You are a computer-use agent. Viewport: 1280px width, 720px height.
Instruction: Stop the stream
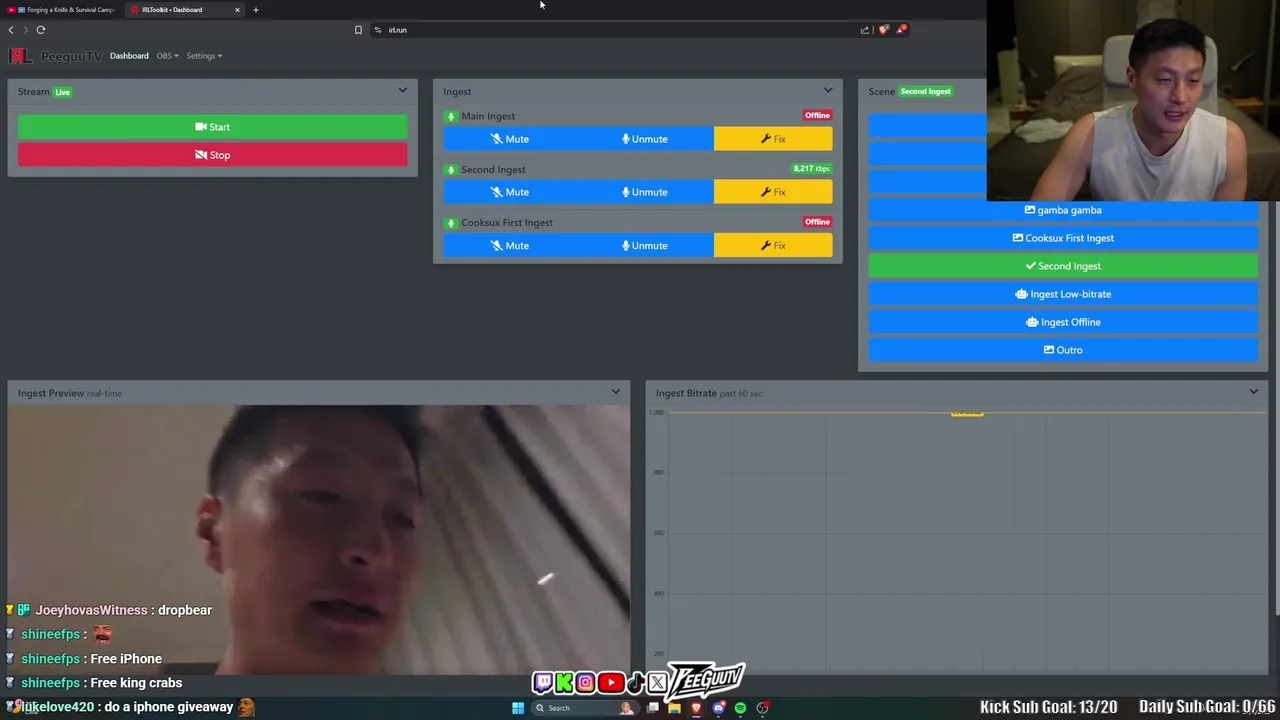(x=213, y=155)
